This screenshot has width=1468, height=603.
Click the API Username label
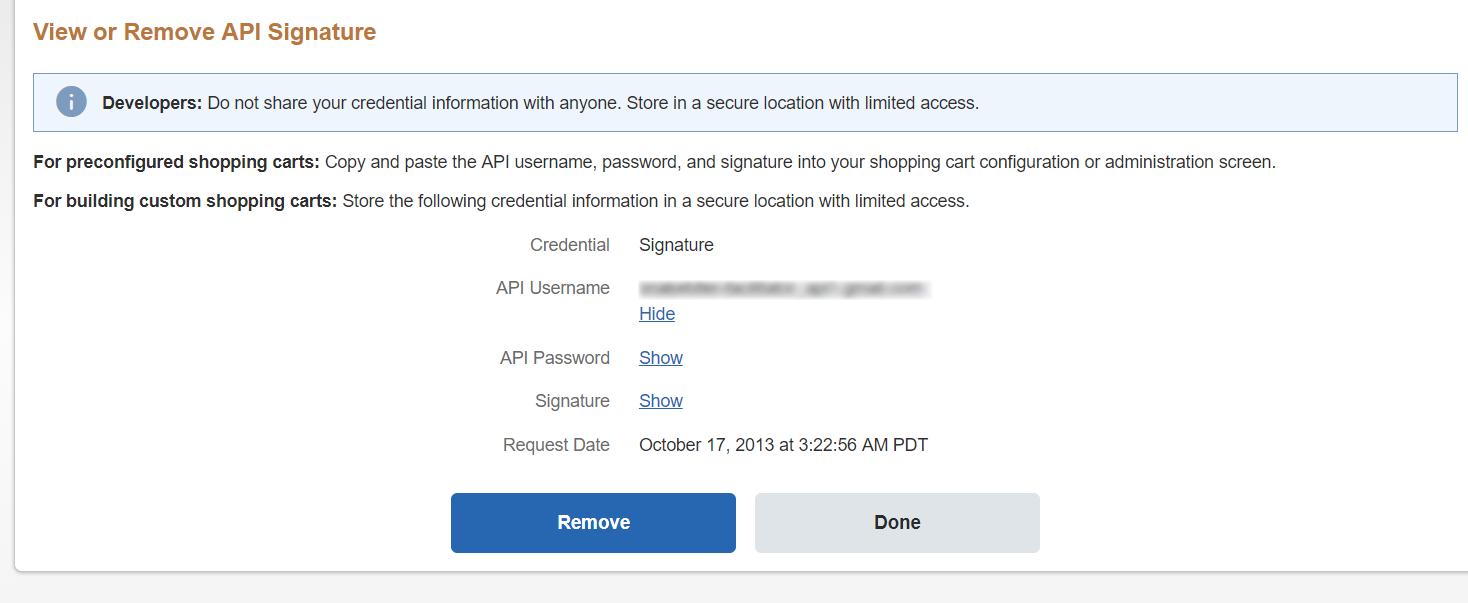pyautogui.click(x=552, y=288)
